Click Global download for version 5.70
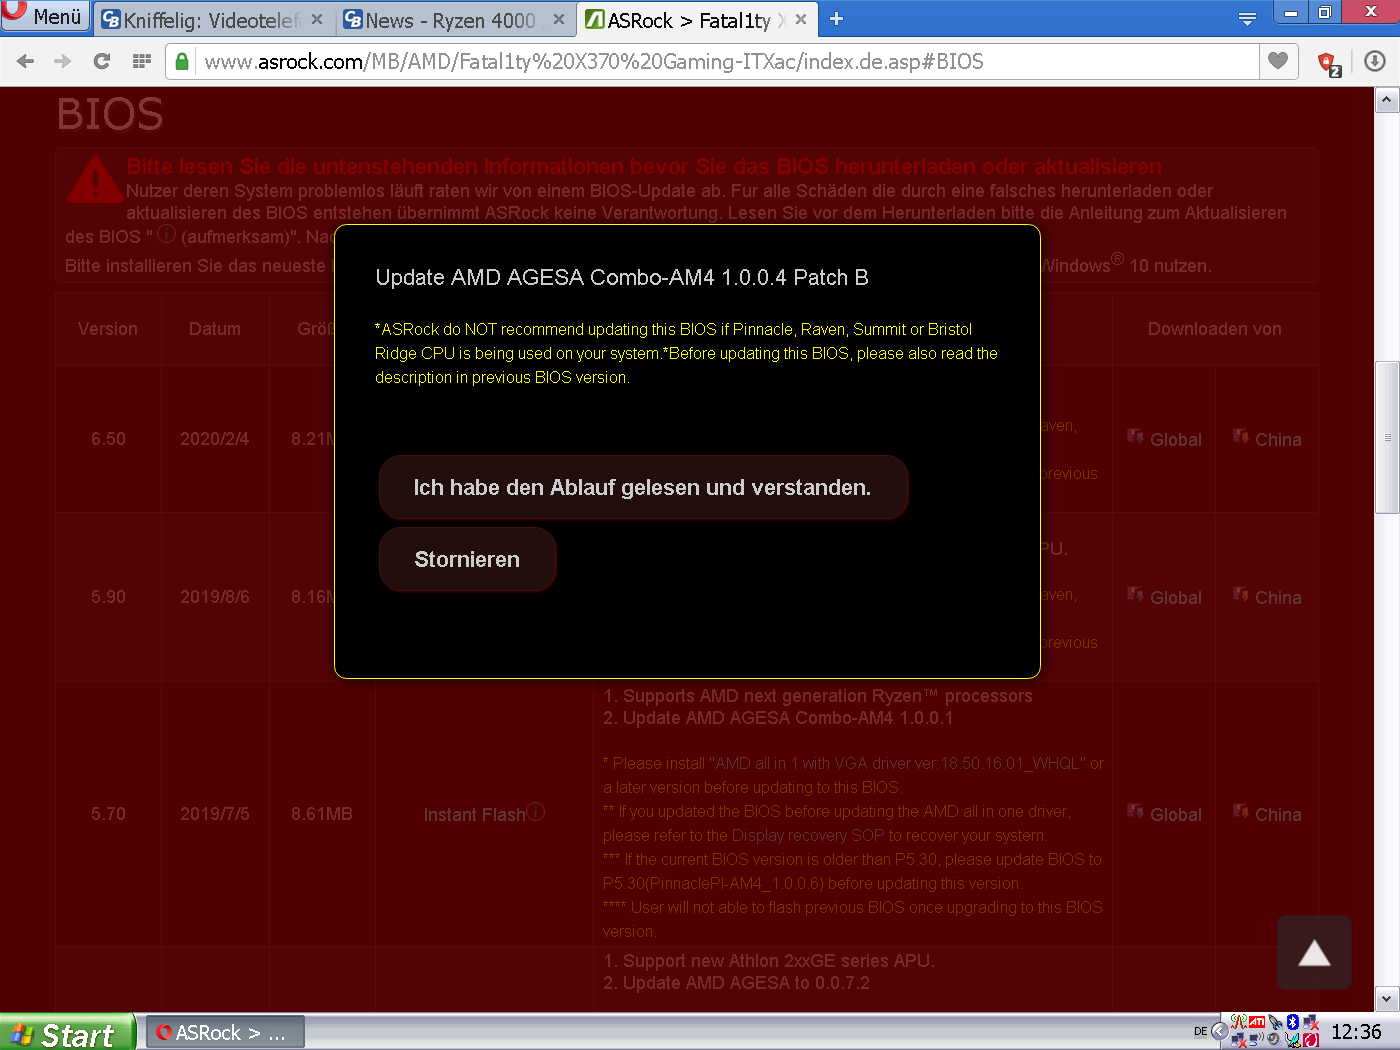This screenshot has height=1050, width=1400. tap(1165, 814)
